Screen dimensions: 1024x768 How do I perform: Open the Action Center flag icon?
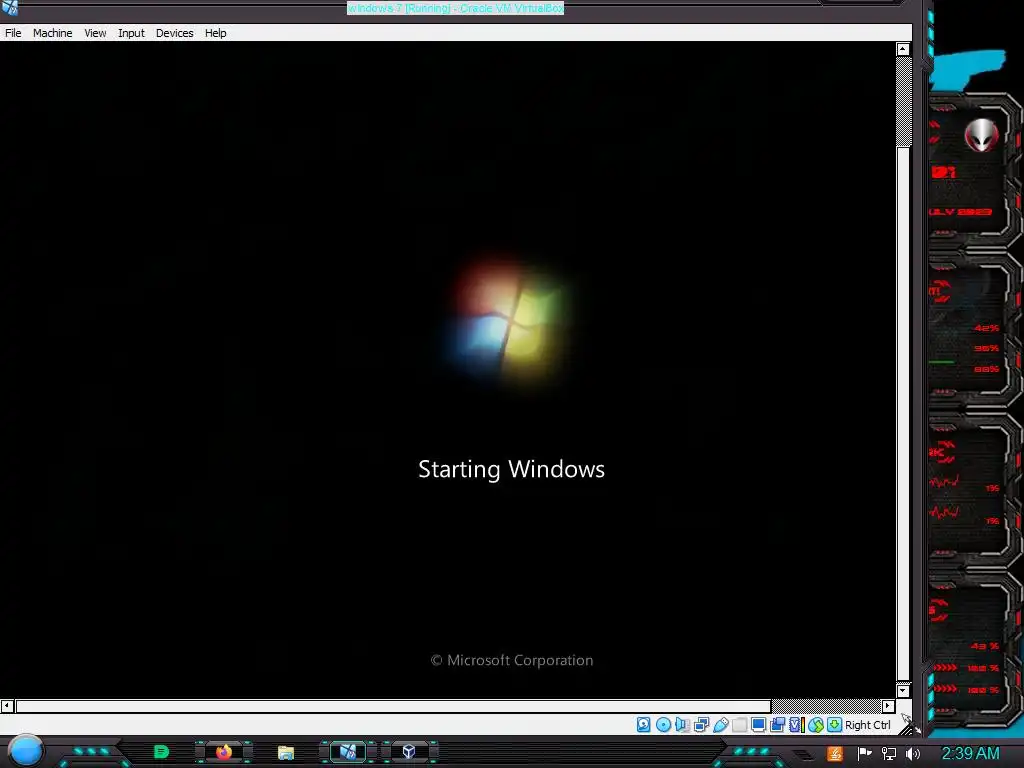click(x=864, y=754)
